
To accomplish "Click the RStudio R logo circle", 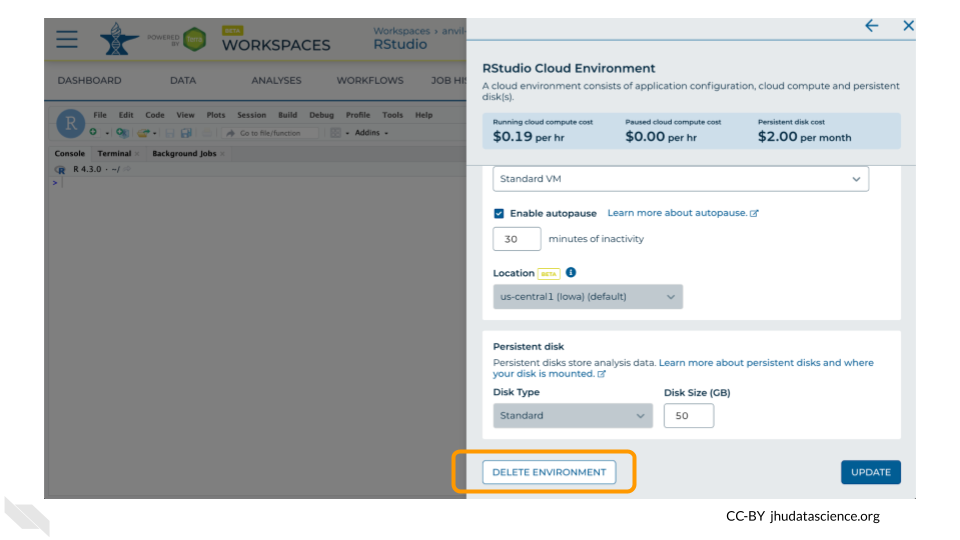I will tap(70, 123).
